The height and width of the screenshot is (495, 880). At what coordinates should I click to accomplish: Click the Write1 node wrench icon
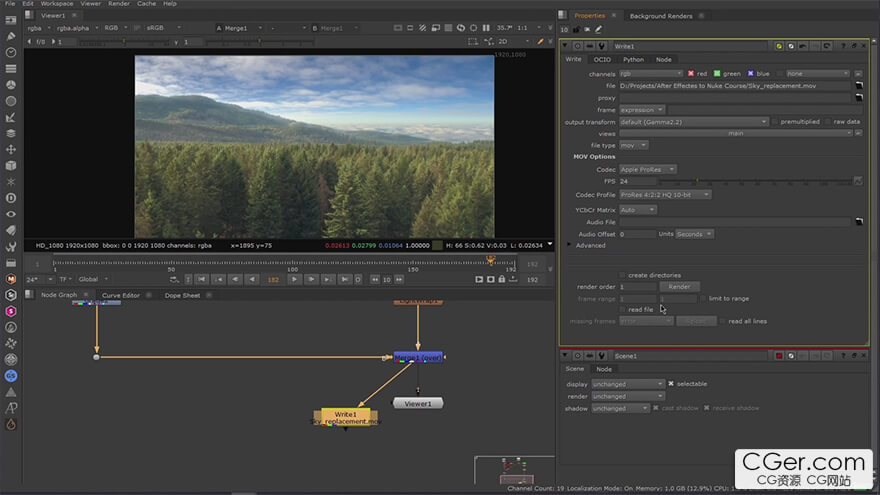(602, 46)
